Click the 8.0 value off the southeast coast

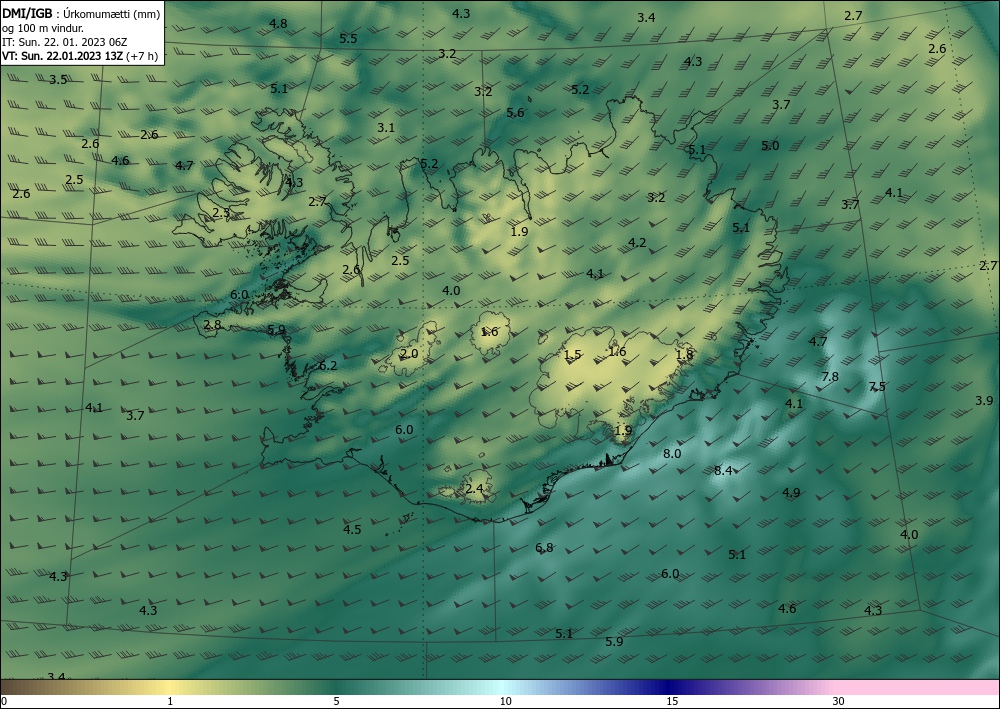[672, 454]
